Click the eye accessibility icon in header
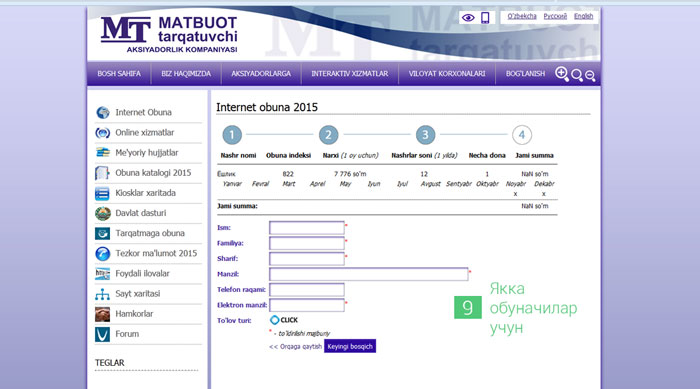 coord(468,18)
